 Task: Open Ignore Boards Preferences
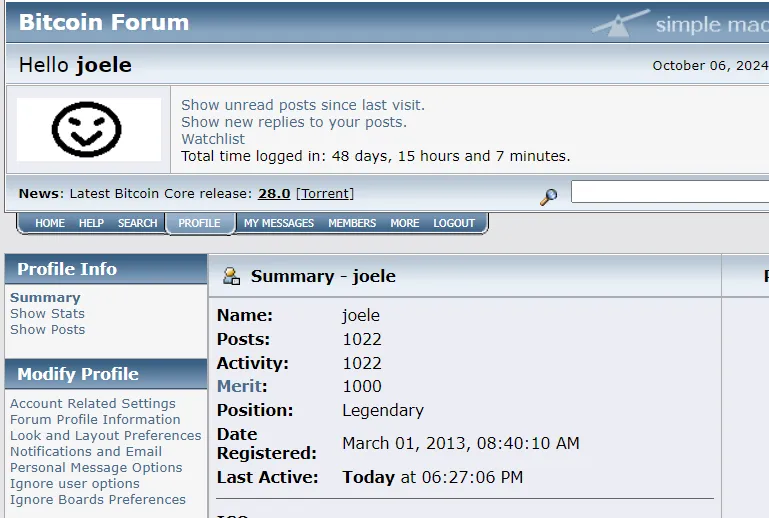[98, 499]
